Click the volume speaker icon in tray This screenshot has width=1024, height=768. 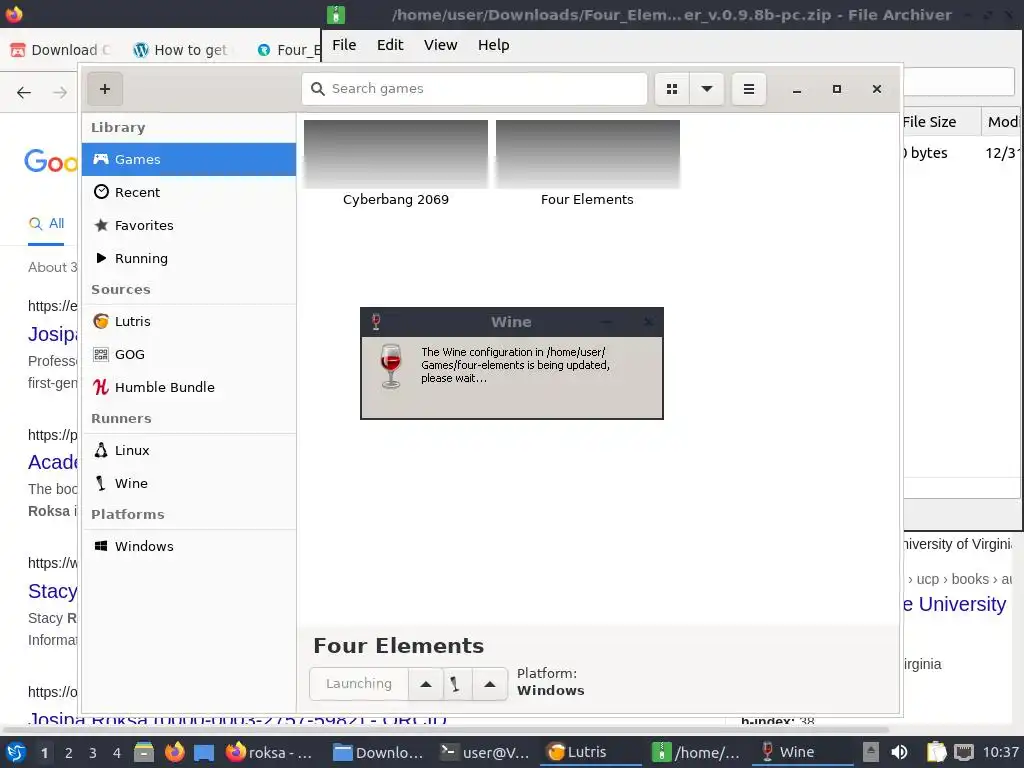(x=899, y=753)
